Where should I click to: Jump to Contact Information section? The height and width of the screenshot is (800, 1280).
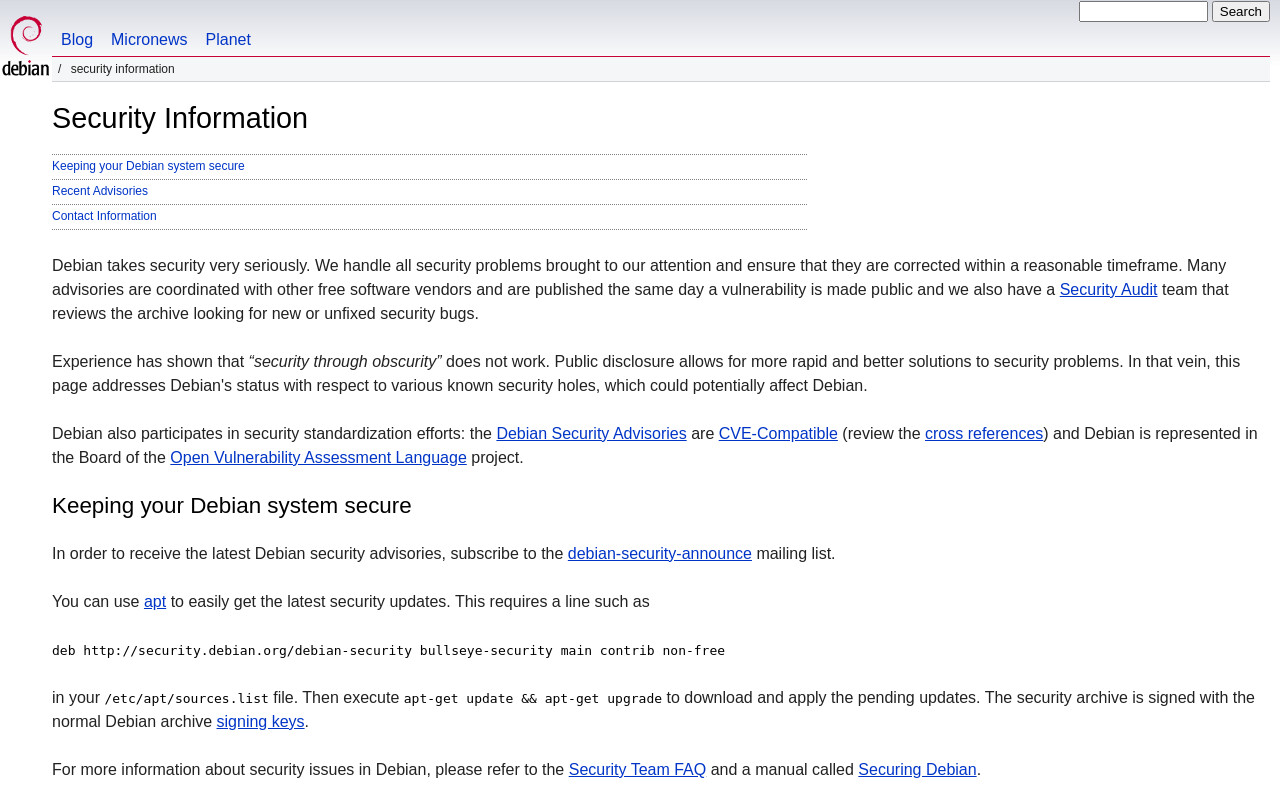coord(104,216)
